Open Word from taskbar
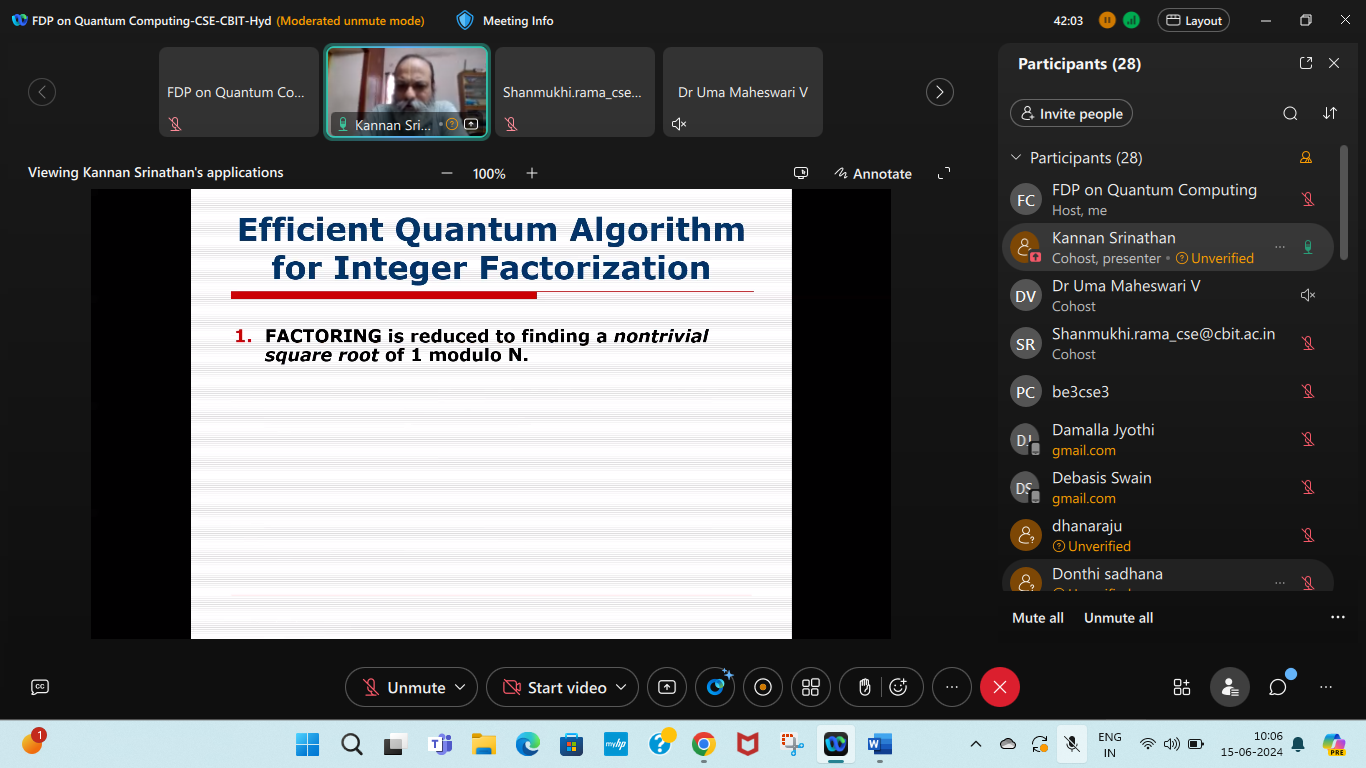The width and height of the screenshot is (1366, 768). coord(880,744)
